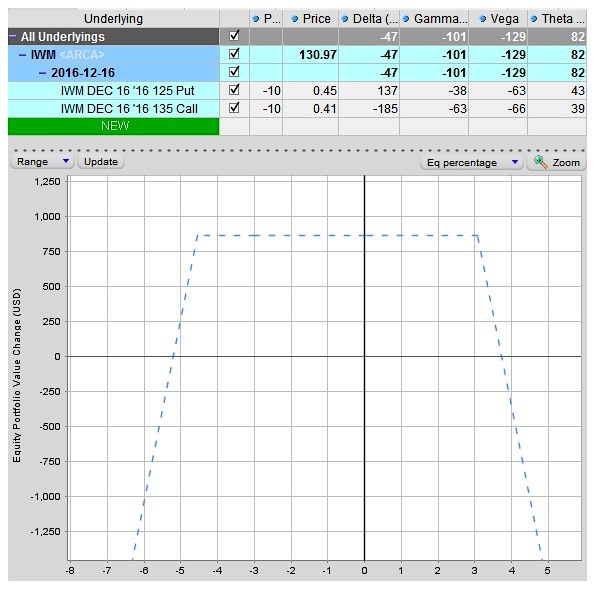
Task: Collapse the 2016-12-16 expiry group
Action: click(x=43, y=73)
